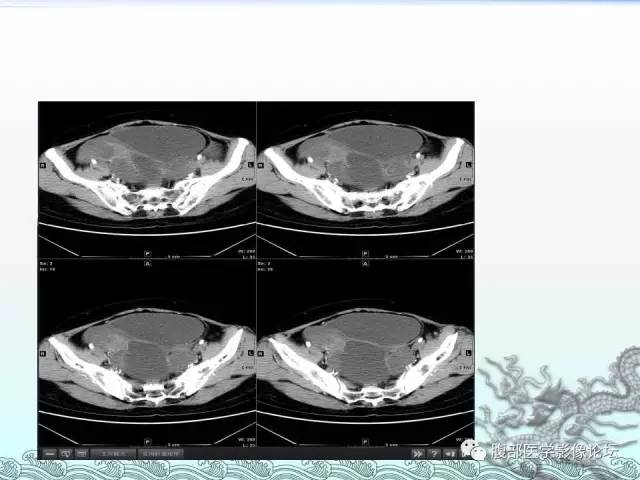Select the bottom-left CT slice image
The width and height of the screenshot is (640, 480).
point(147,352)
